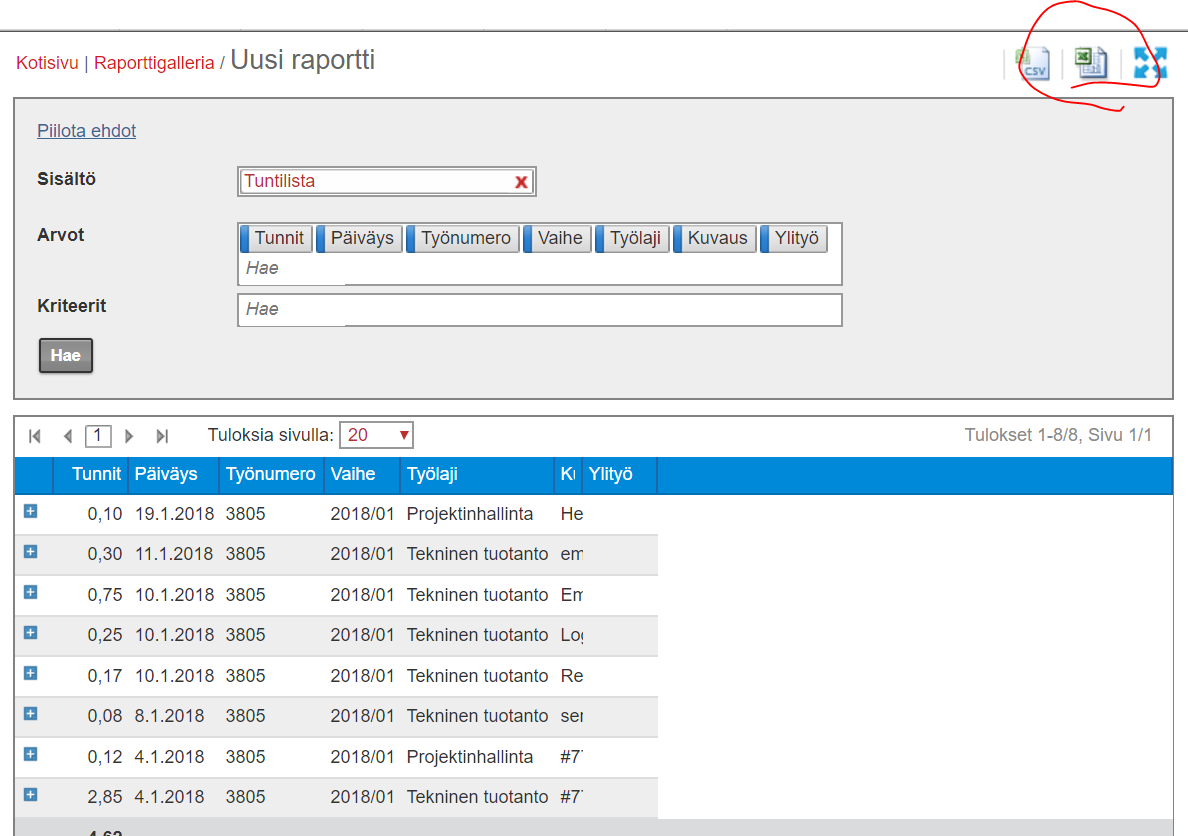The image size is (1188, 836).
Task: Click date cell 19.1.2018
Action: pyautogui.click(x=174, y=514)
